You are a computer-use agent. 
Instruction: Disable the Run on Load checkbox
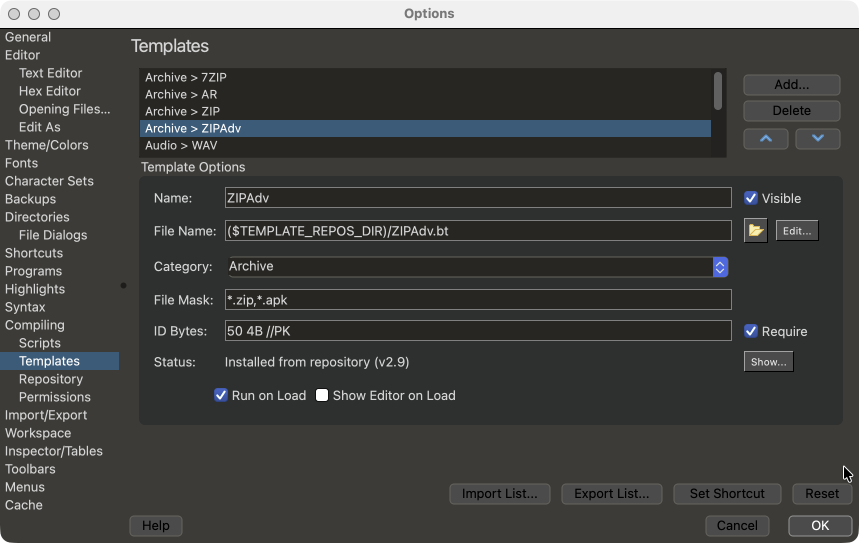[221, 395]
